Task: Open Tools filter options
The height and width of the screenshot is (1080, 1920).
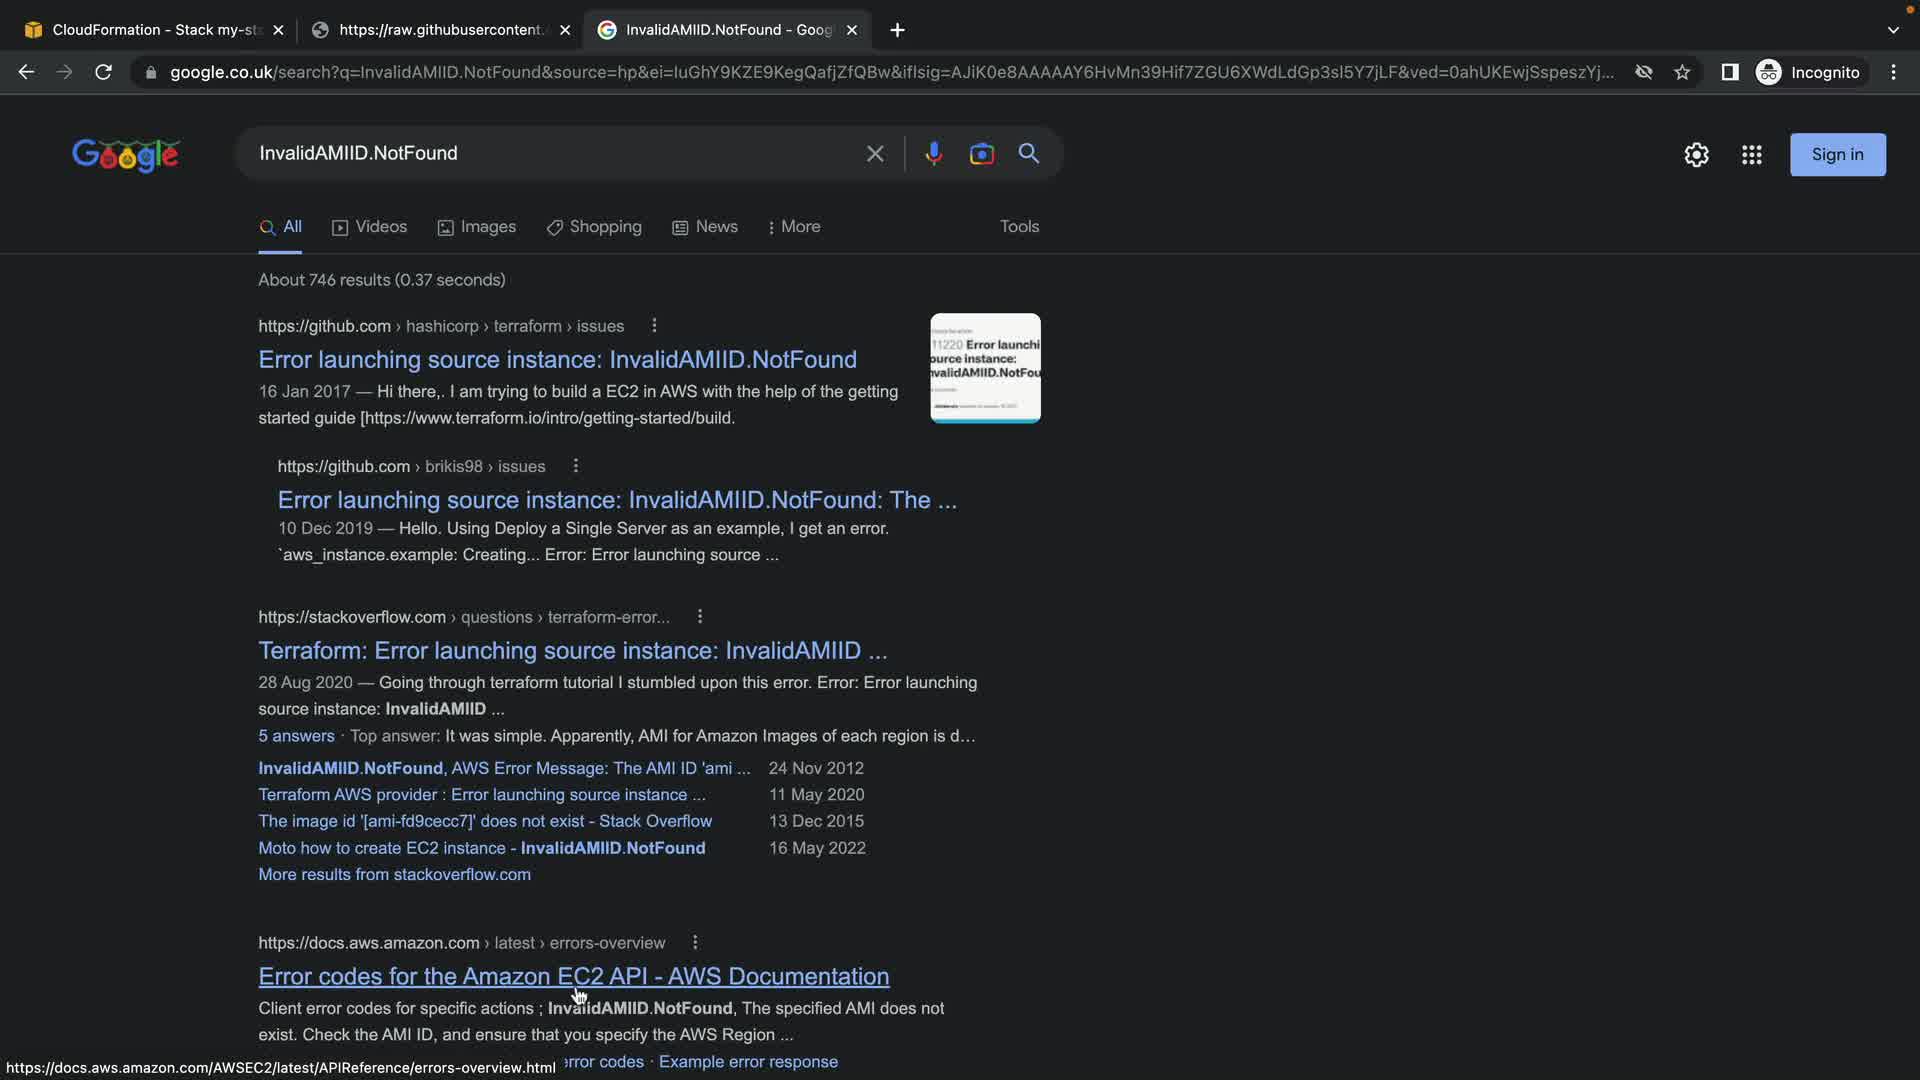Action: click(x=1019, y=227)
